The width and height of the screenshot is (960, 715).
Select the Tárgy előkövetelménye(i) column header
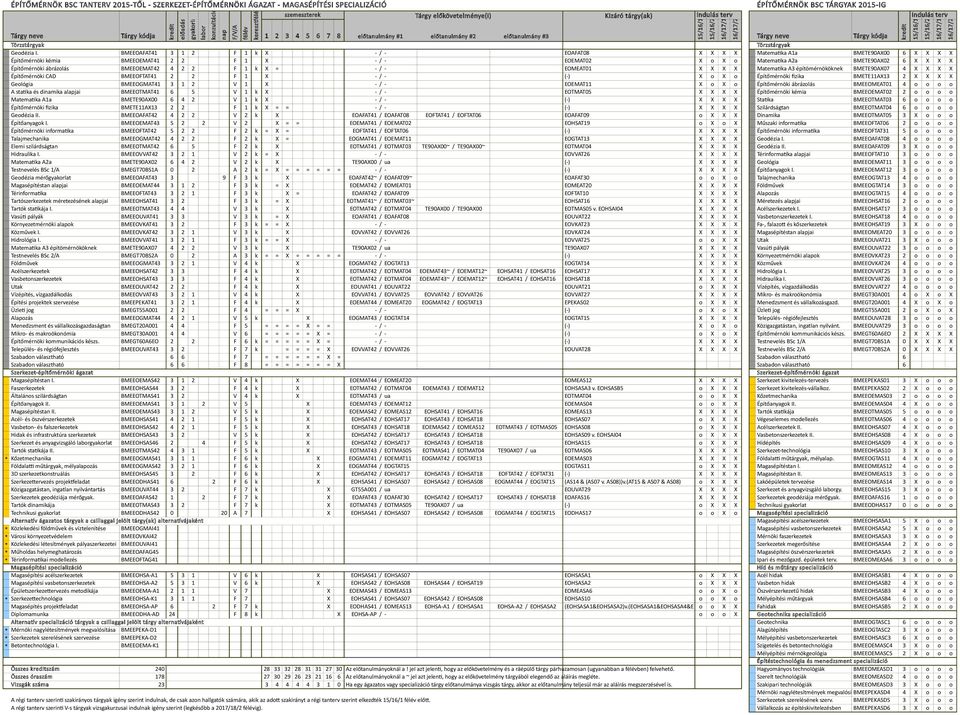pos(452,15)
